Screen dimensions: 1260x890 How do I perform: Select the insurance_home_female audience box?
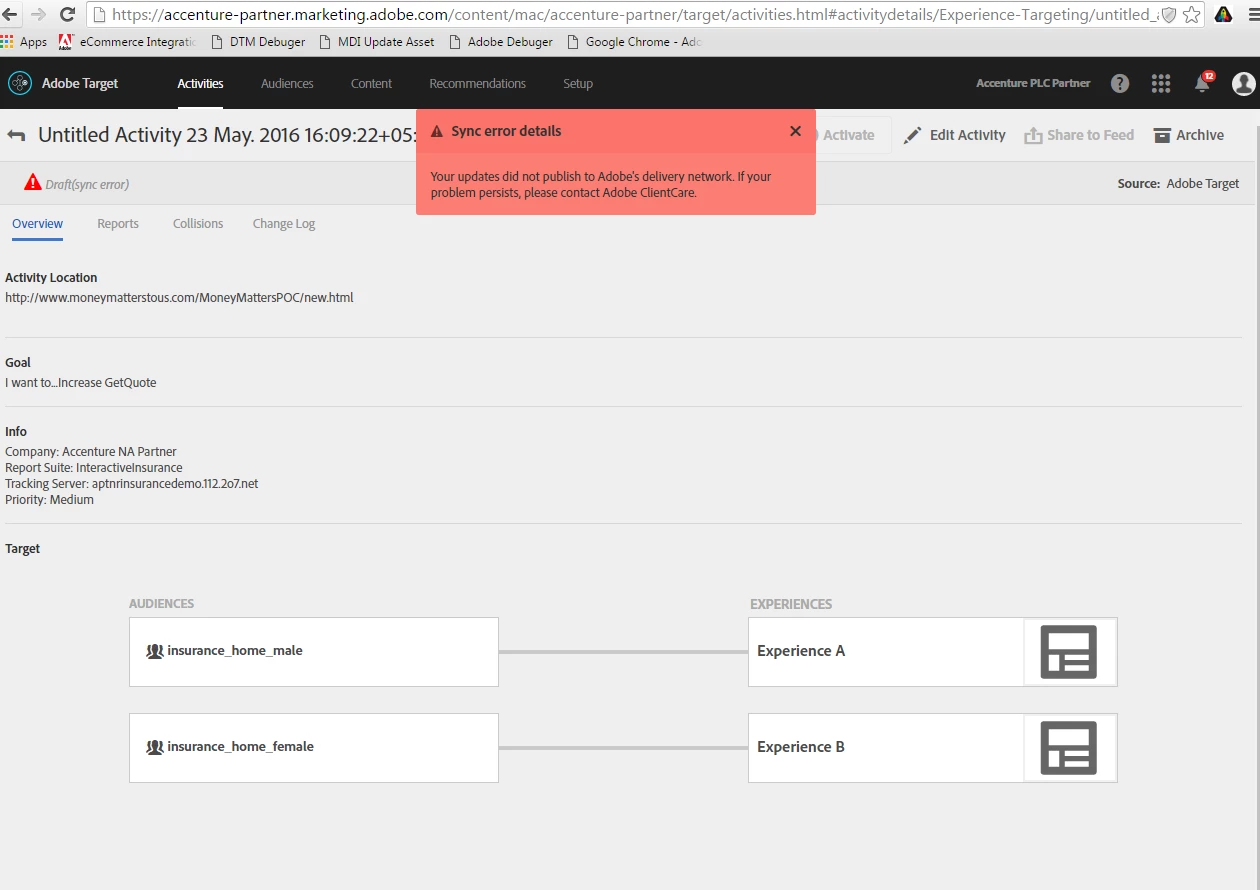tap(314, 748)
